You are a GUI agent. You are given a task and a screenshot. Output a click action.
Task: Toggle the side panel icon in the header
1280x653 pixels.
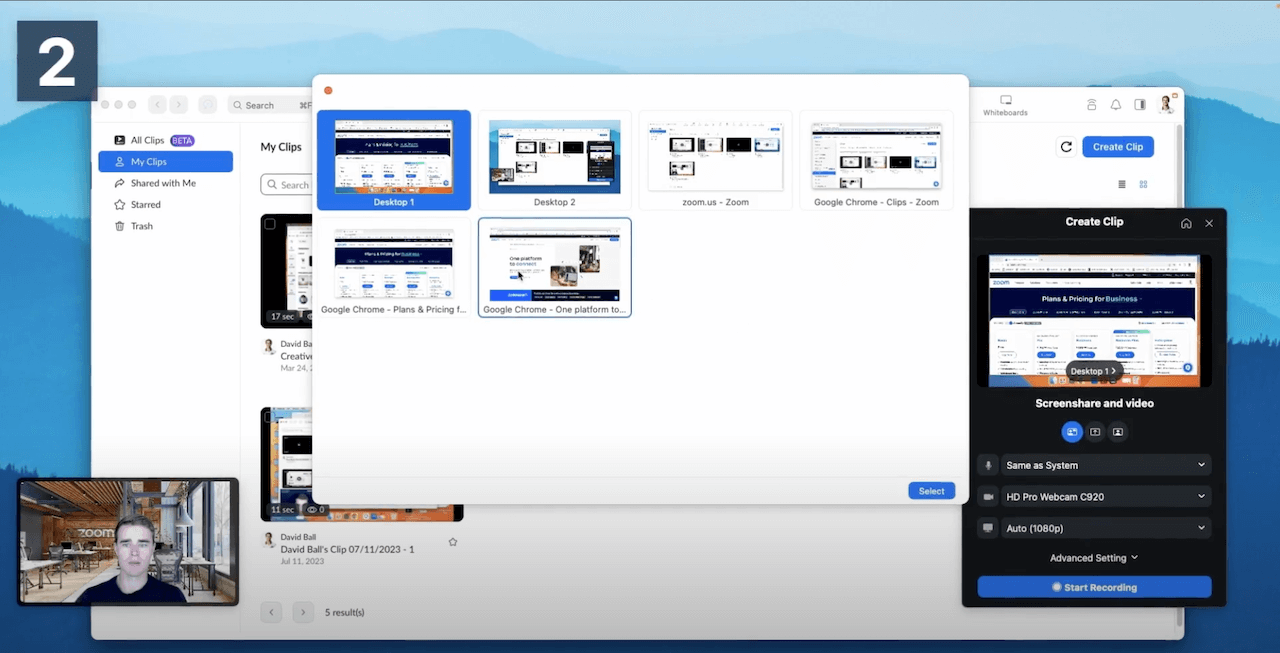click(1139, 105)
